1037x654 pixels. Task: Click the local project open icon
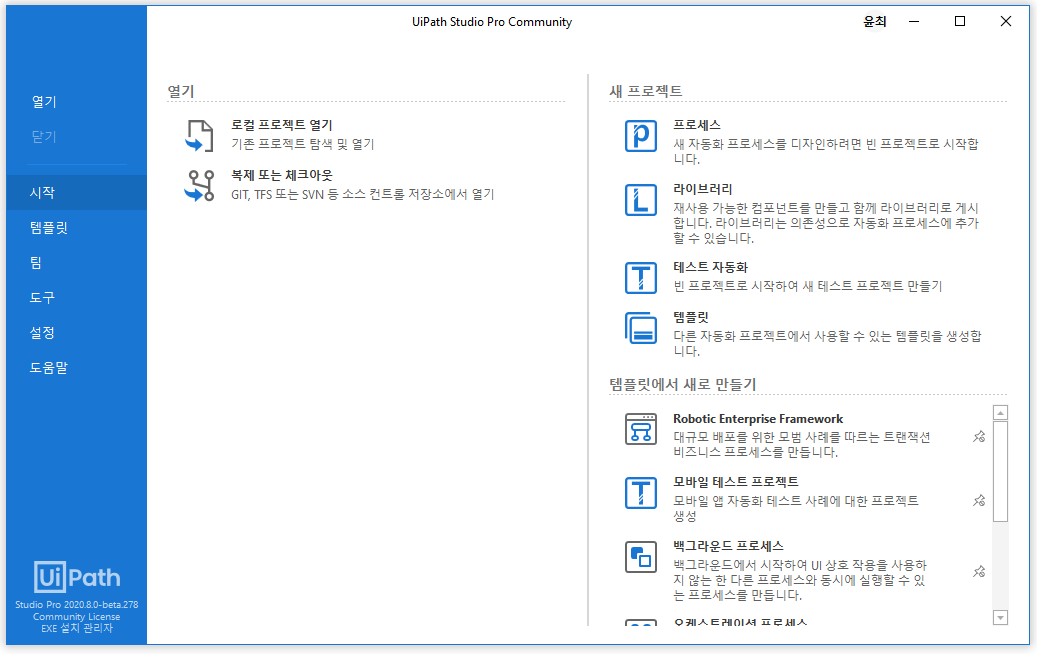point(199,136)
